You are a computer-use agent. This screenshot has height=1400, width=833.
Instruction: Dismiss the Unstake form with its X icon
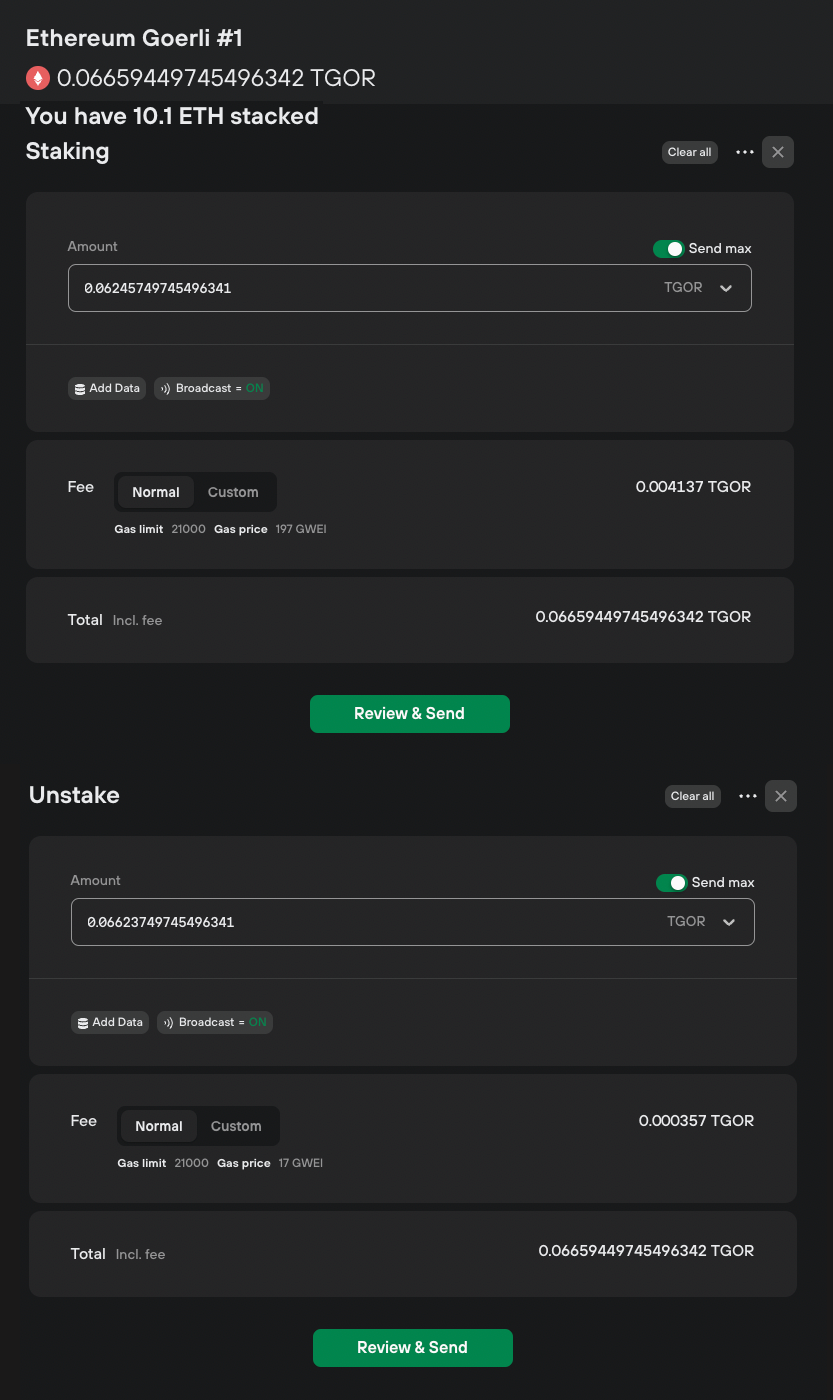tap(781, 796)
